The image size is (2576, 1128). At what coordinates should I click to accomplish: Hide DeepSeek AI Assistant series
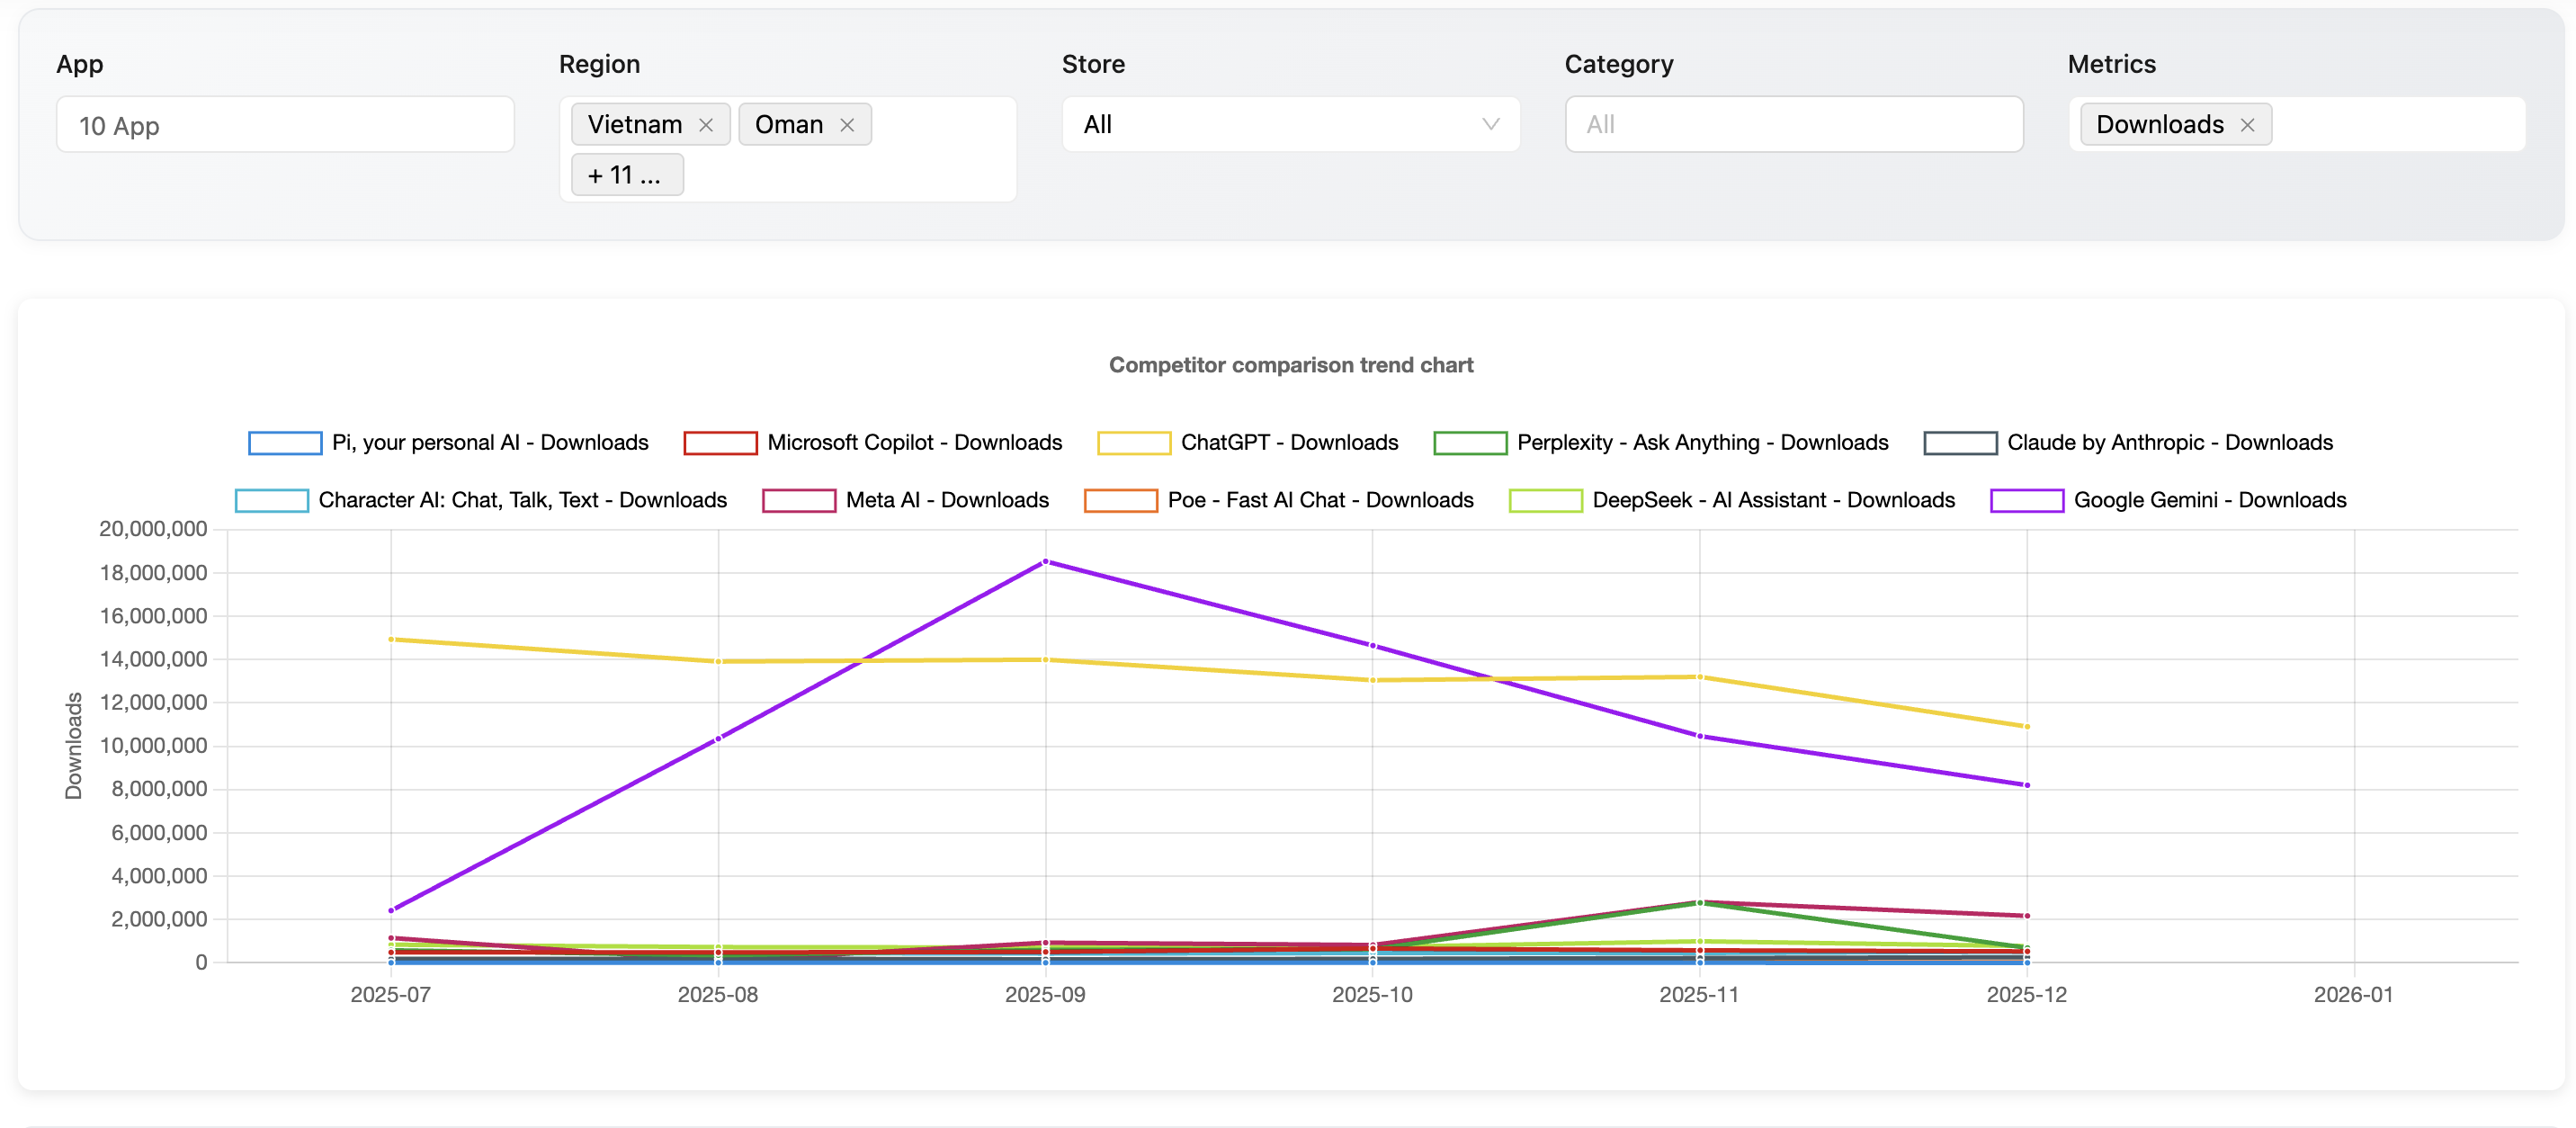1545,500
